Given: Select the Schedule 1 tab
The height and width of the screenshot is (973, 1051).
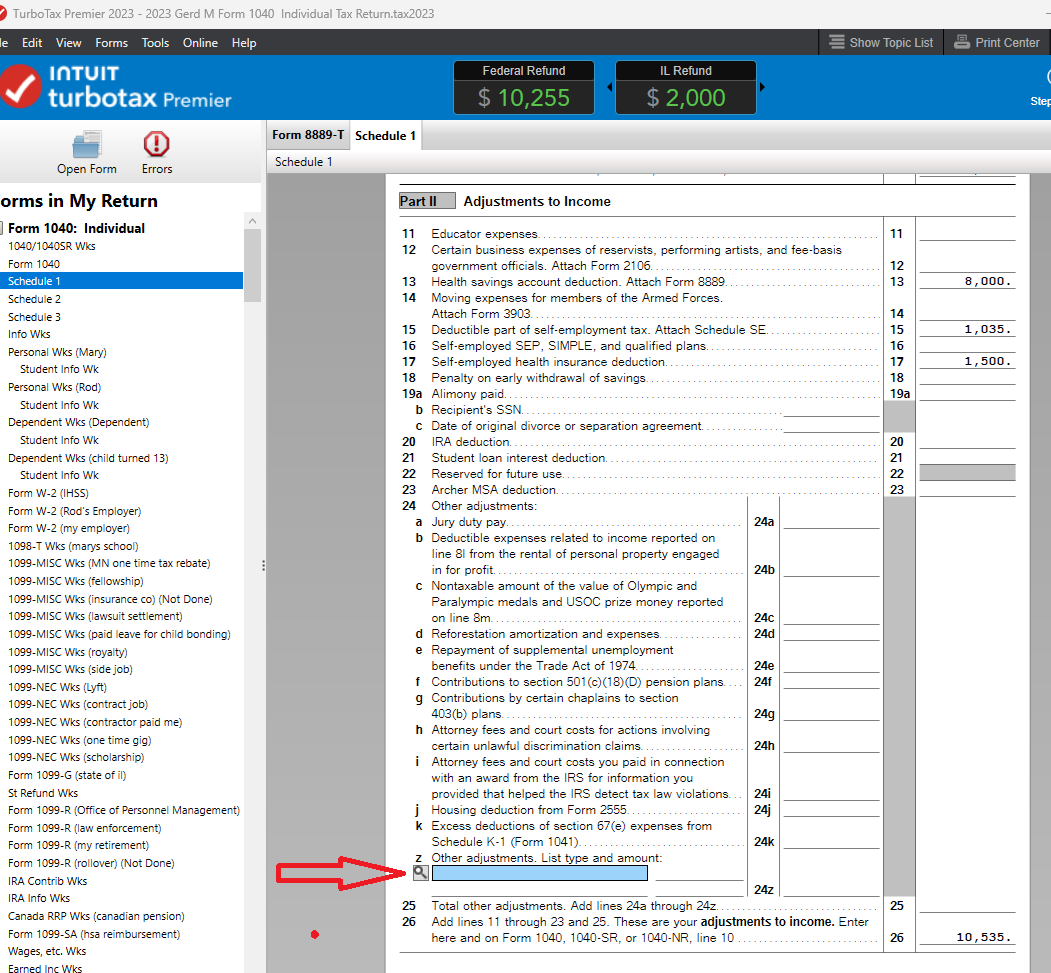Looking at the screenshot, I should (x=385, y=135).
